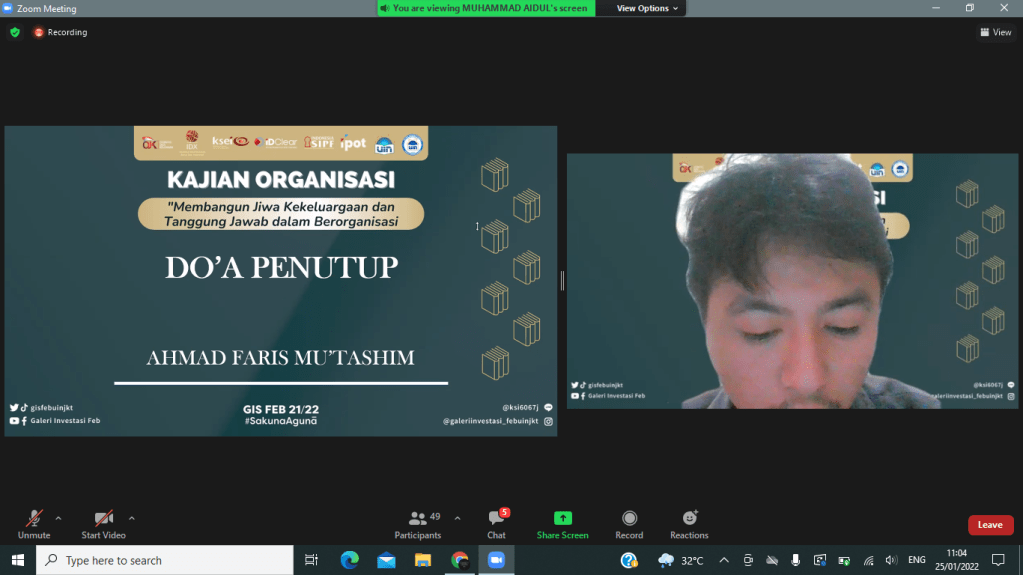
Task: Open Google Chrome from the taskbar
Action: pos(459,560)
